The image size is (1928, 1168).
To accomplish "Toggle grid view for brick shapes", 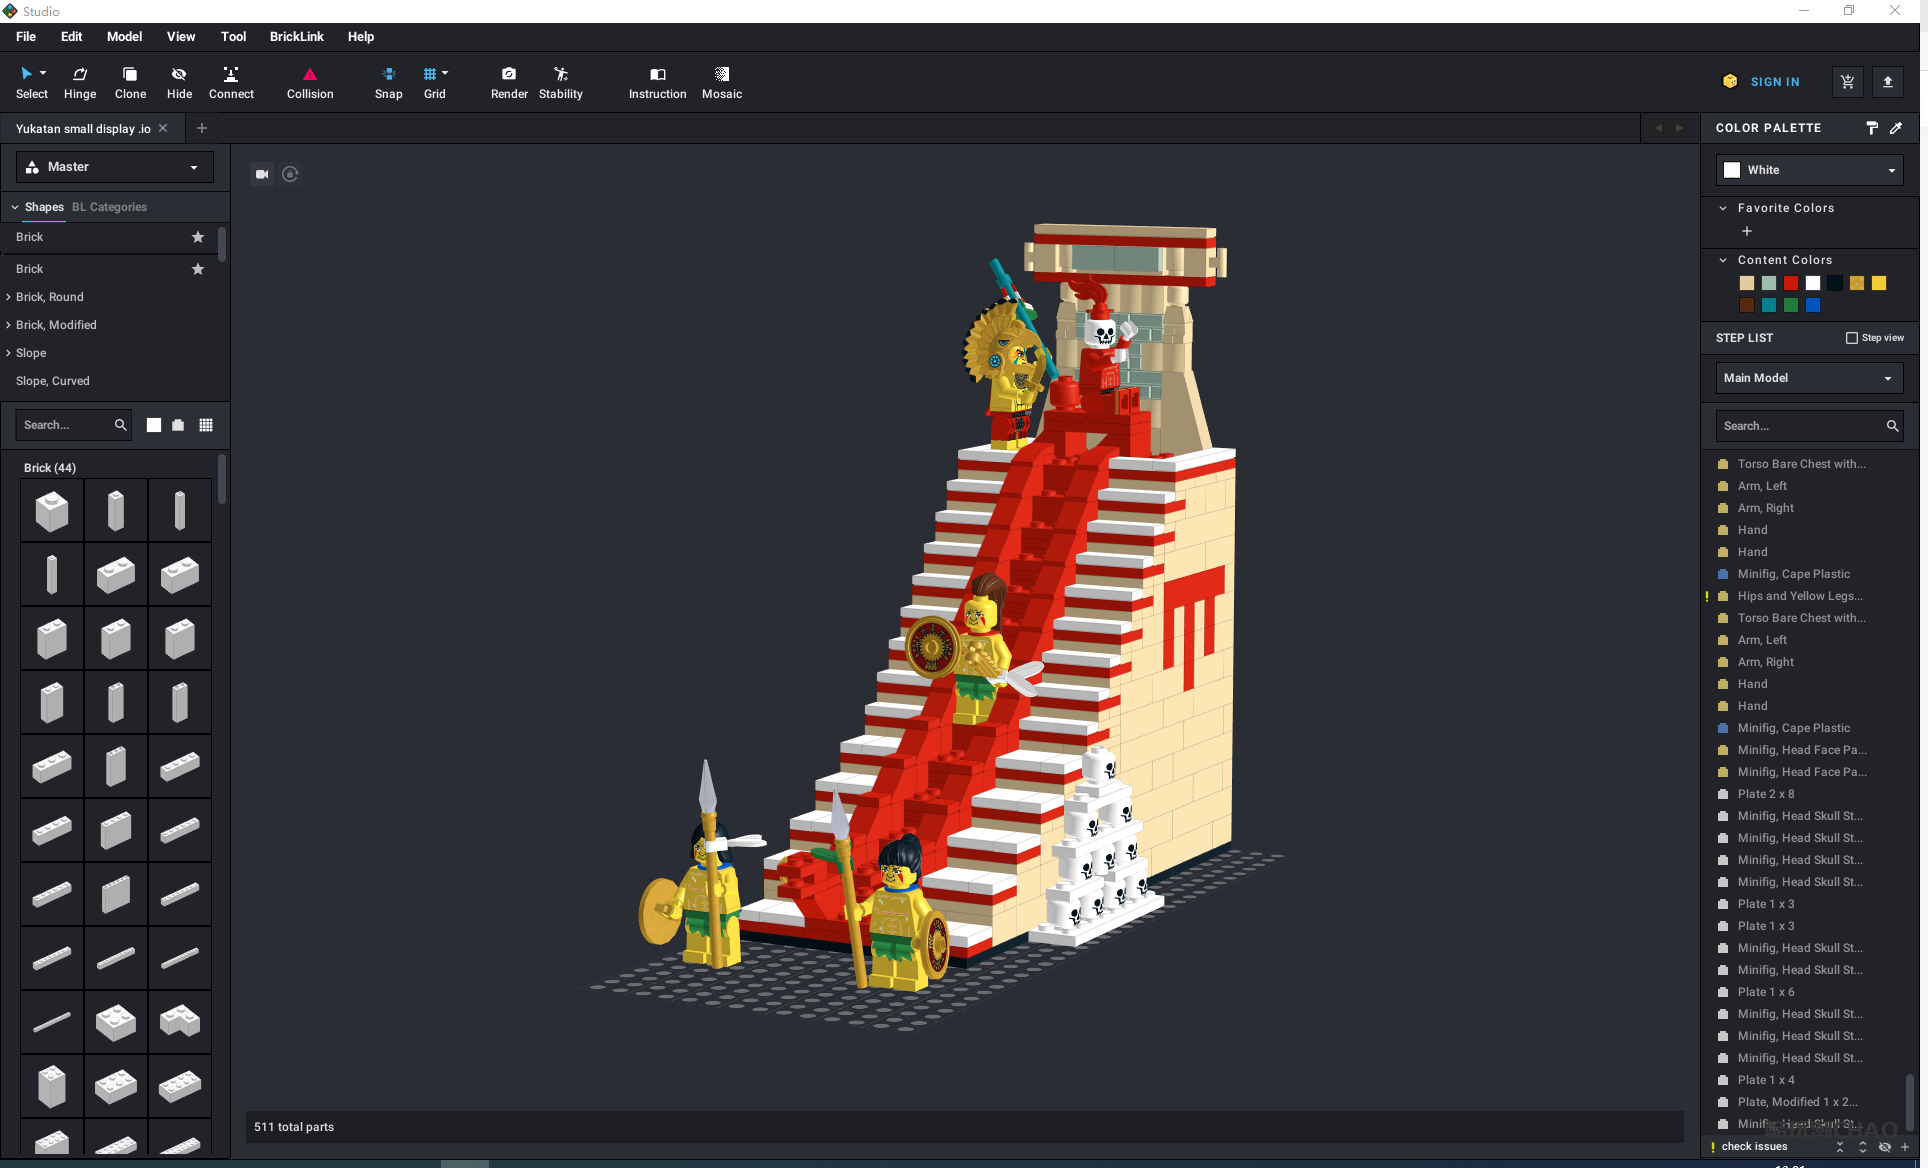I will (207, 424).
